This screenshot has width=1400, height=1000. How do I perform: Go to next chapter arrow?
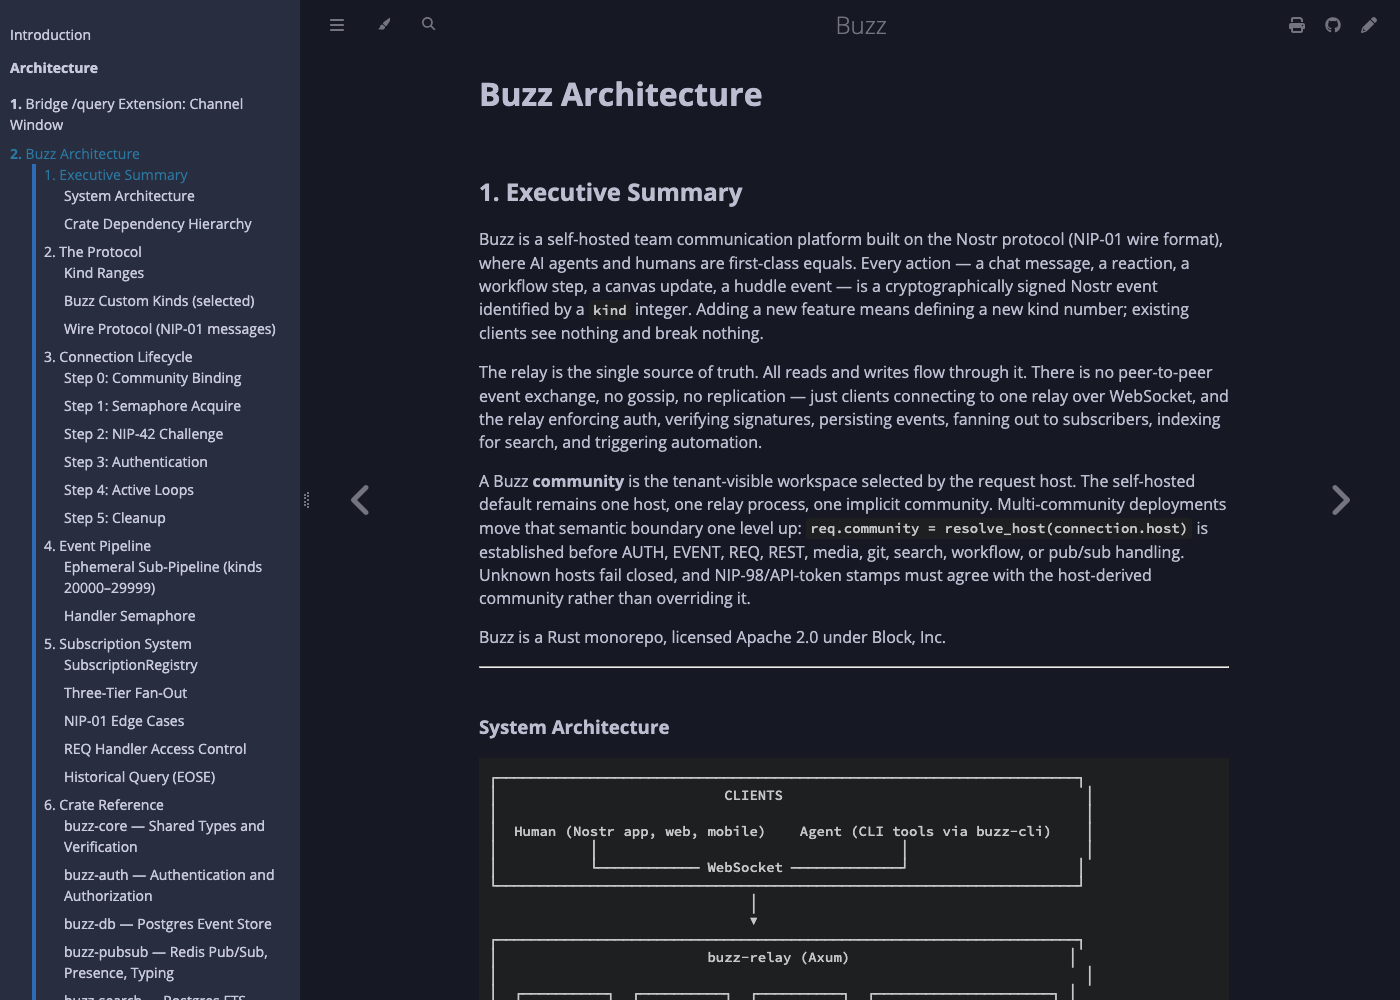[1341, 500]
